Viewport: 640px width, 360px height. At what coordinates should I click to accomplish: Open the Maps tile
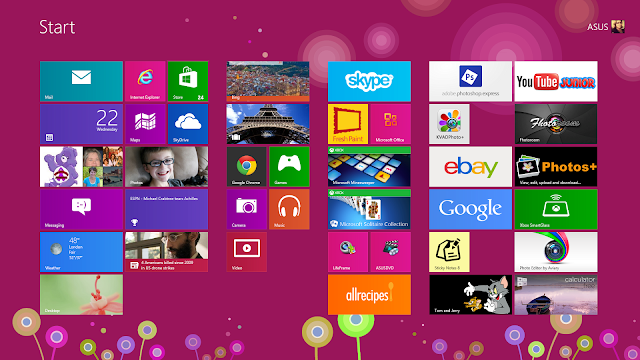[x=145, y=124]
